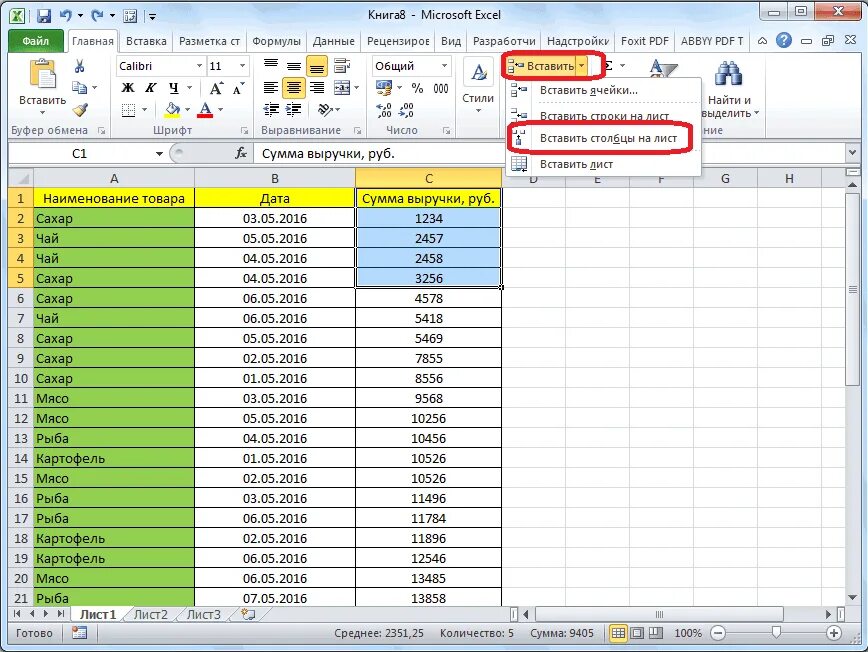This screenshot has height=652, width=868.
Task: Switch to the Формулы ribbon tab
Action: tap(276, 41)
